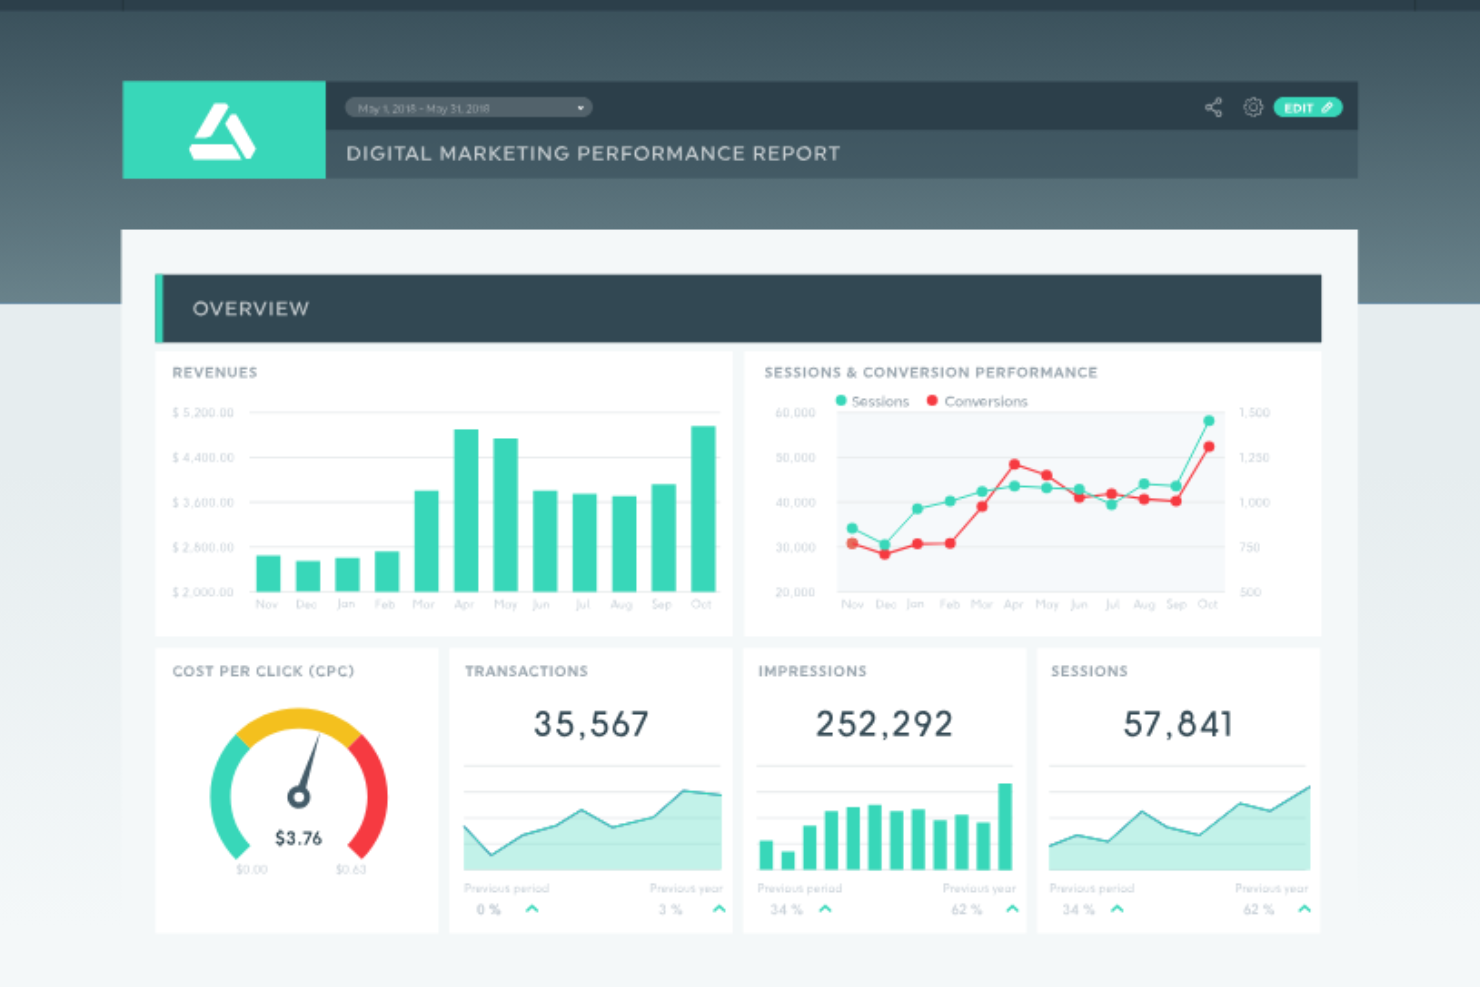This screenshot has width=1480, height=987.
Task: Click the Oct revenue bar
Action: coord(703,508)
